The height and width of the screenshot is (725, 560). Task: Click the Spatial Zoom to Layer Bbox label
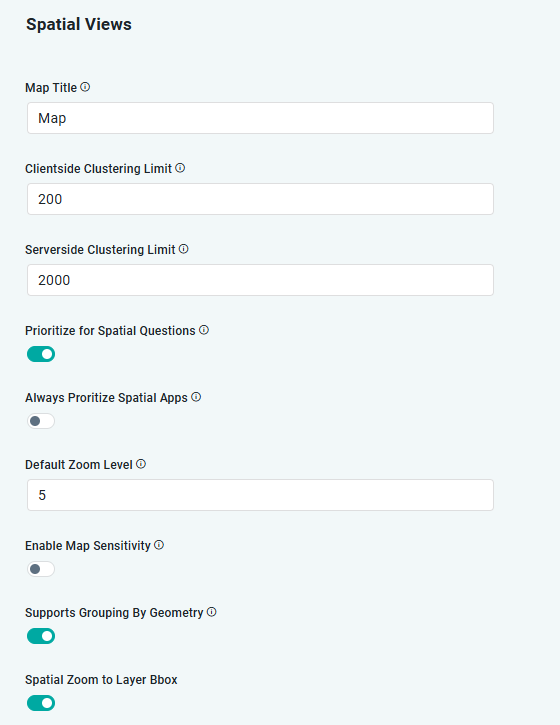101,680
